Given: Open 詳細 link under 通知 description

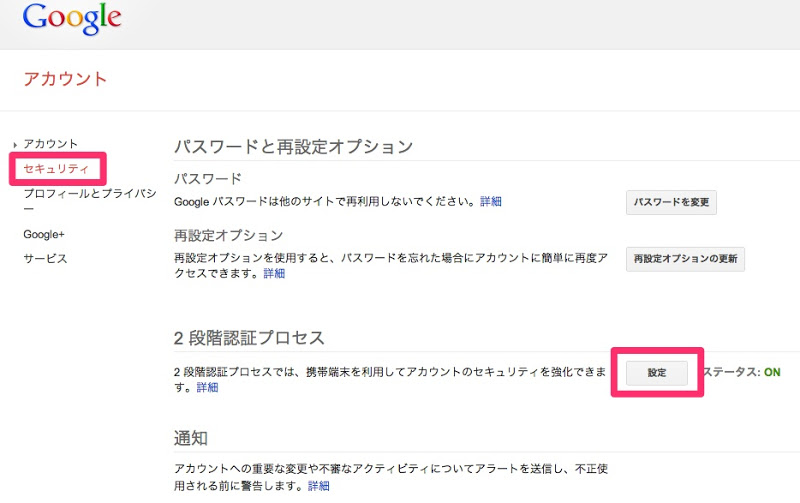Looking at the screenshot, I should [318, 486].
